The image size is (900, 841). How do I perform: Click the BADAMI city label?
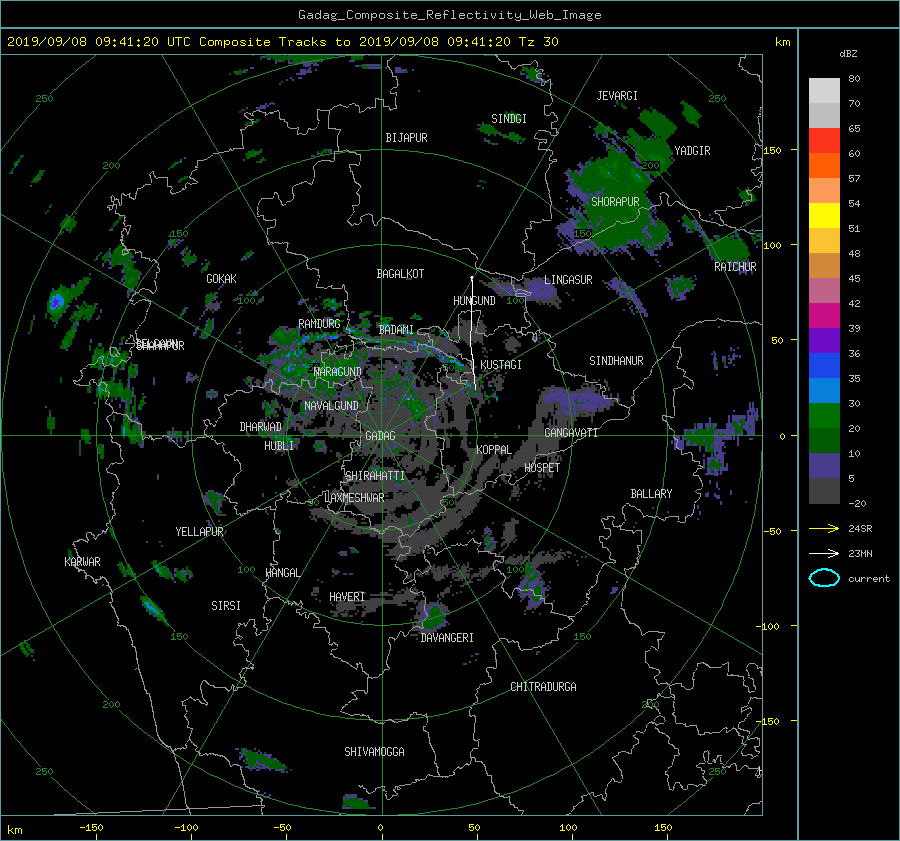click(396, 330)
